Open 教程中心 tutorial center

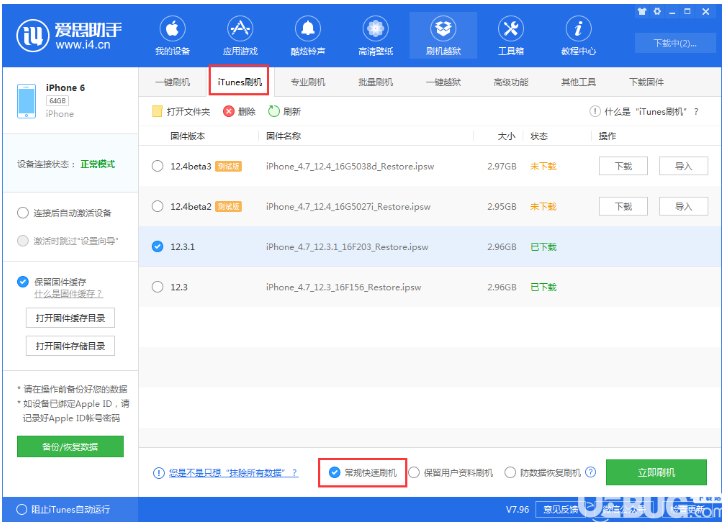click(578, 36)
